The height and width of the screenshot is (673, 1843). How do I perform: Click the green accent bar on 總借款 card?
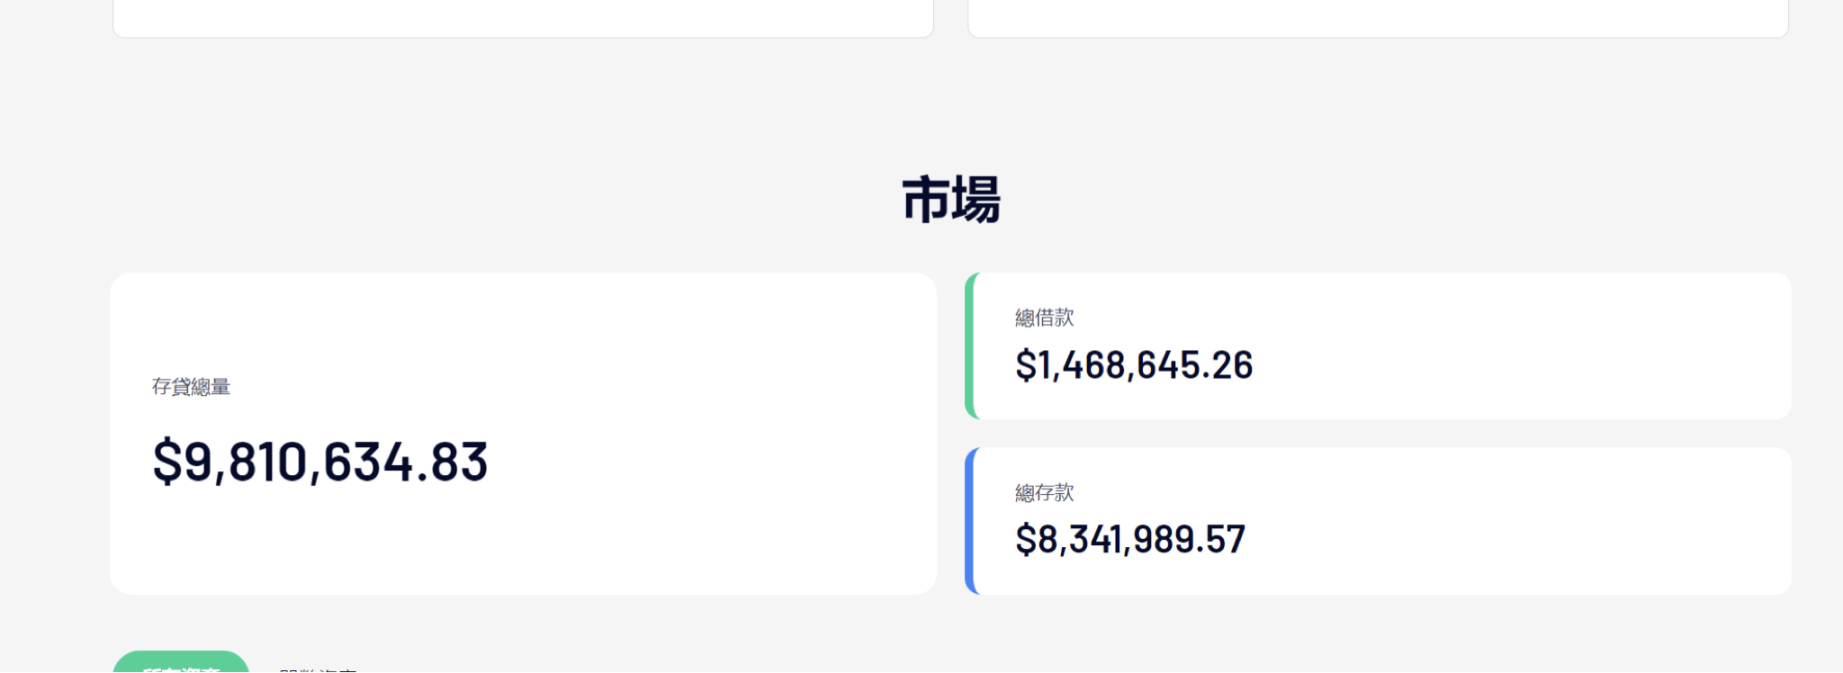[x=970, y=346]
